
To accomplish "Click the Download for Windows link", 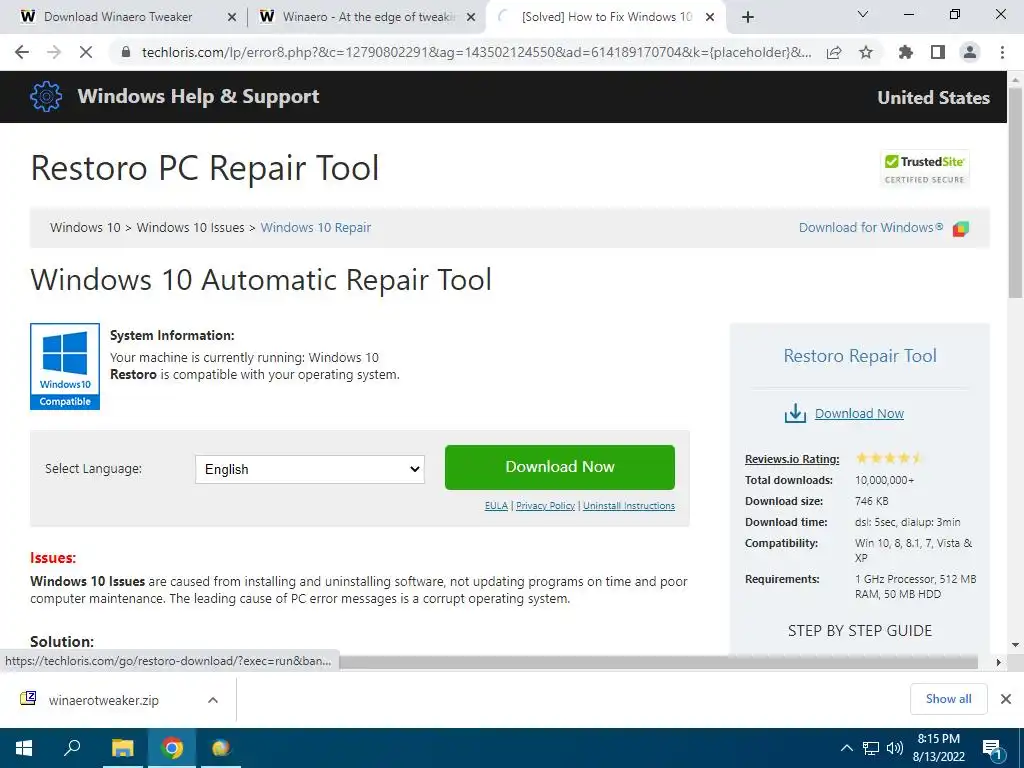I will tap(871, 227).
